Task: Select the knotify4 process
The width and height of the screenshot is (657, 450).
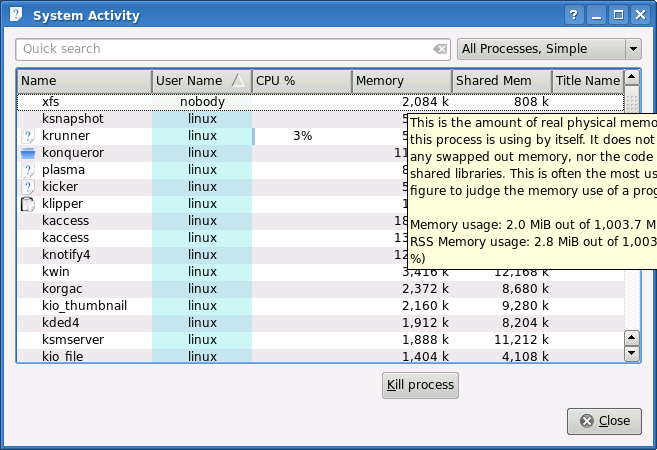Action: pyautogui.click(x=66, y=255)
